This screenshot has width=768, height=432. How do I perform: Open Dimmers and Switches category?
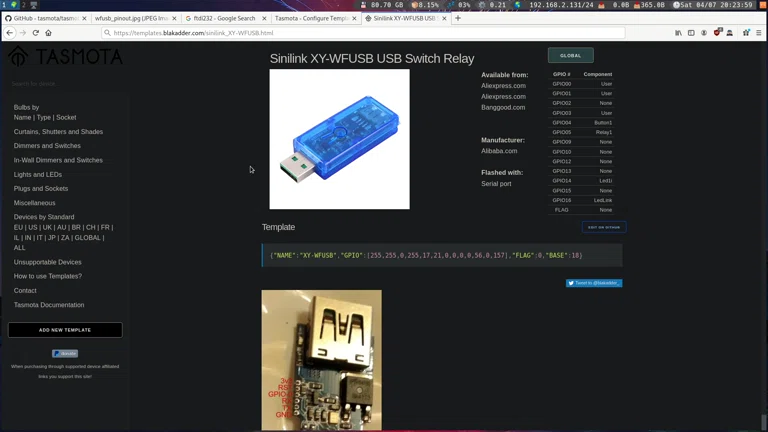pyautogui.click(x=47, y=146)
